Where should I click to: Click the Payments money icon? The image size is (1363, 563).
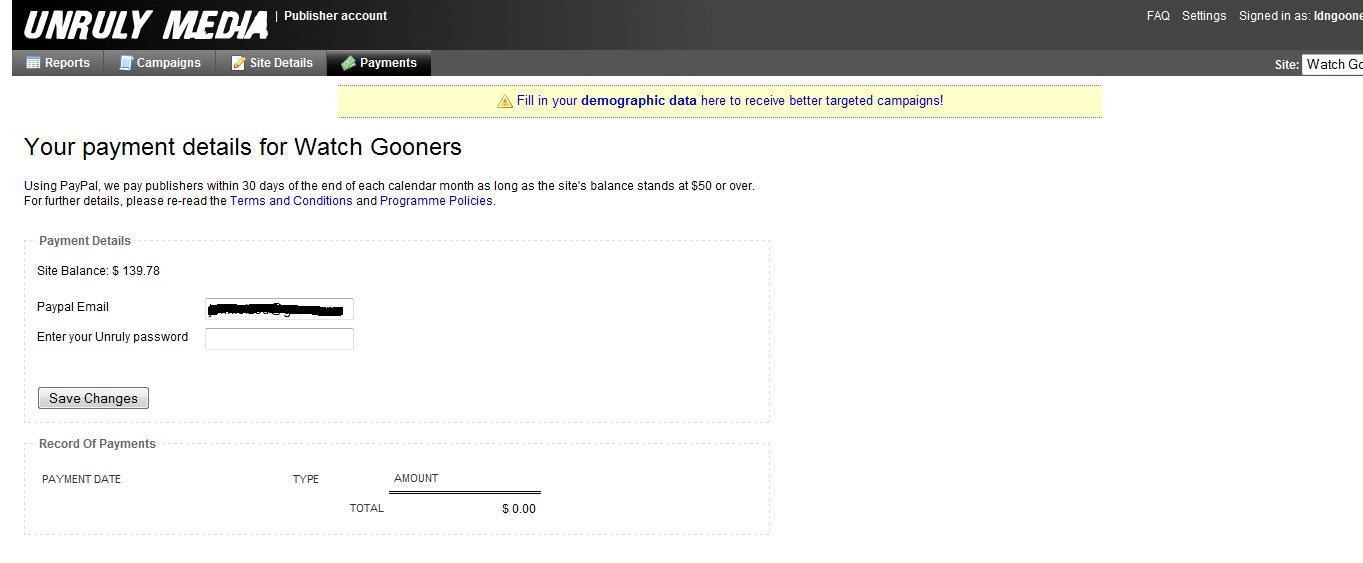click(x=348, y=63)
